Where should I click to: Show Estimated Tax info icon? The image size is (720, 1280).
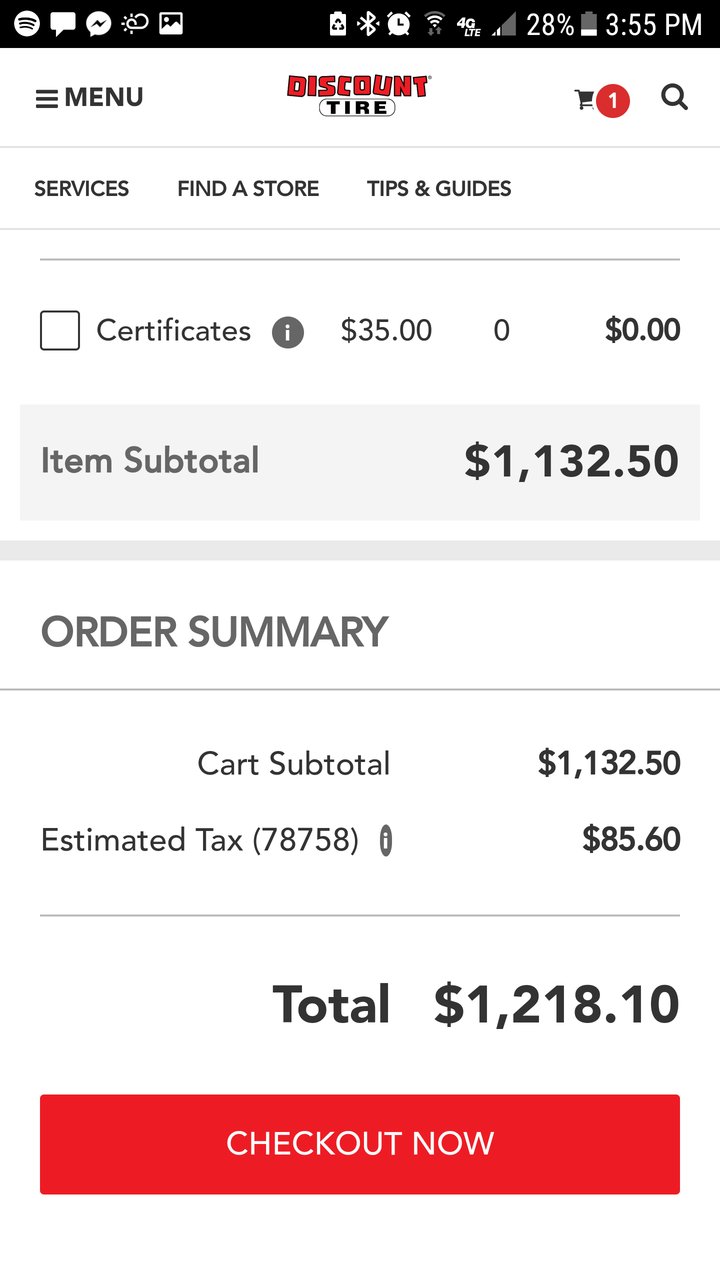pos(386,841)
